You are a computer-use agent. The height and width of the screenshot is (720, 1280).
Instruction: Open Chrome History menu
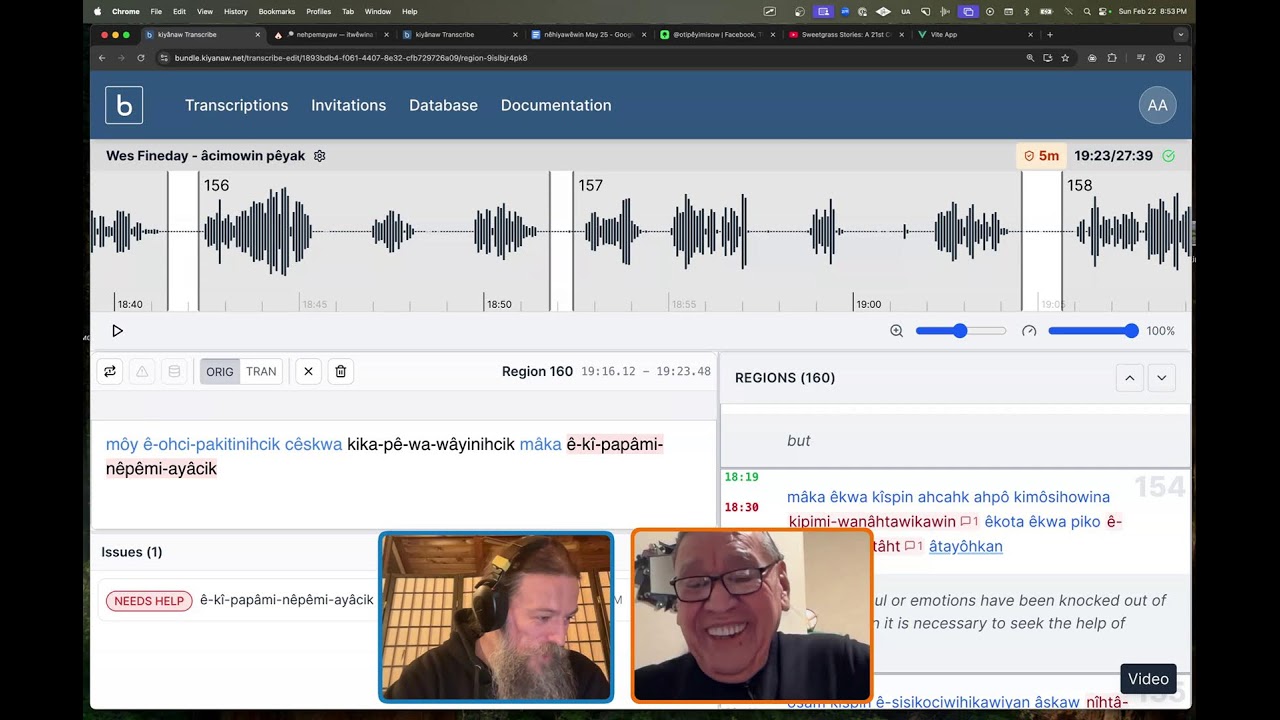pyautogui.click(x=236, y=11)
